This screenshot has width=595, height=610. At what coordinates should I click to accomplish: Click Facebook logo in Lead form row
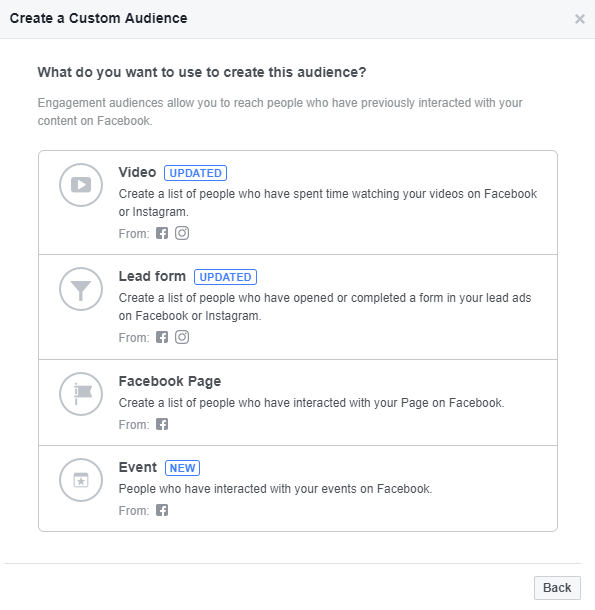(162, 337)
